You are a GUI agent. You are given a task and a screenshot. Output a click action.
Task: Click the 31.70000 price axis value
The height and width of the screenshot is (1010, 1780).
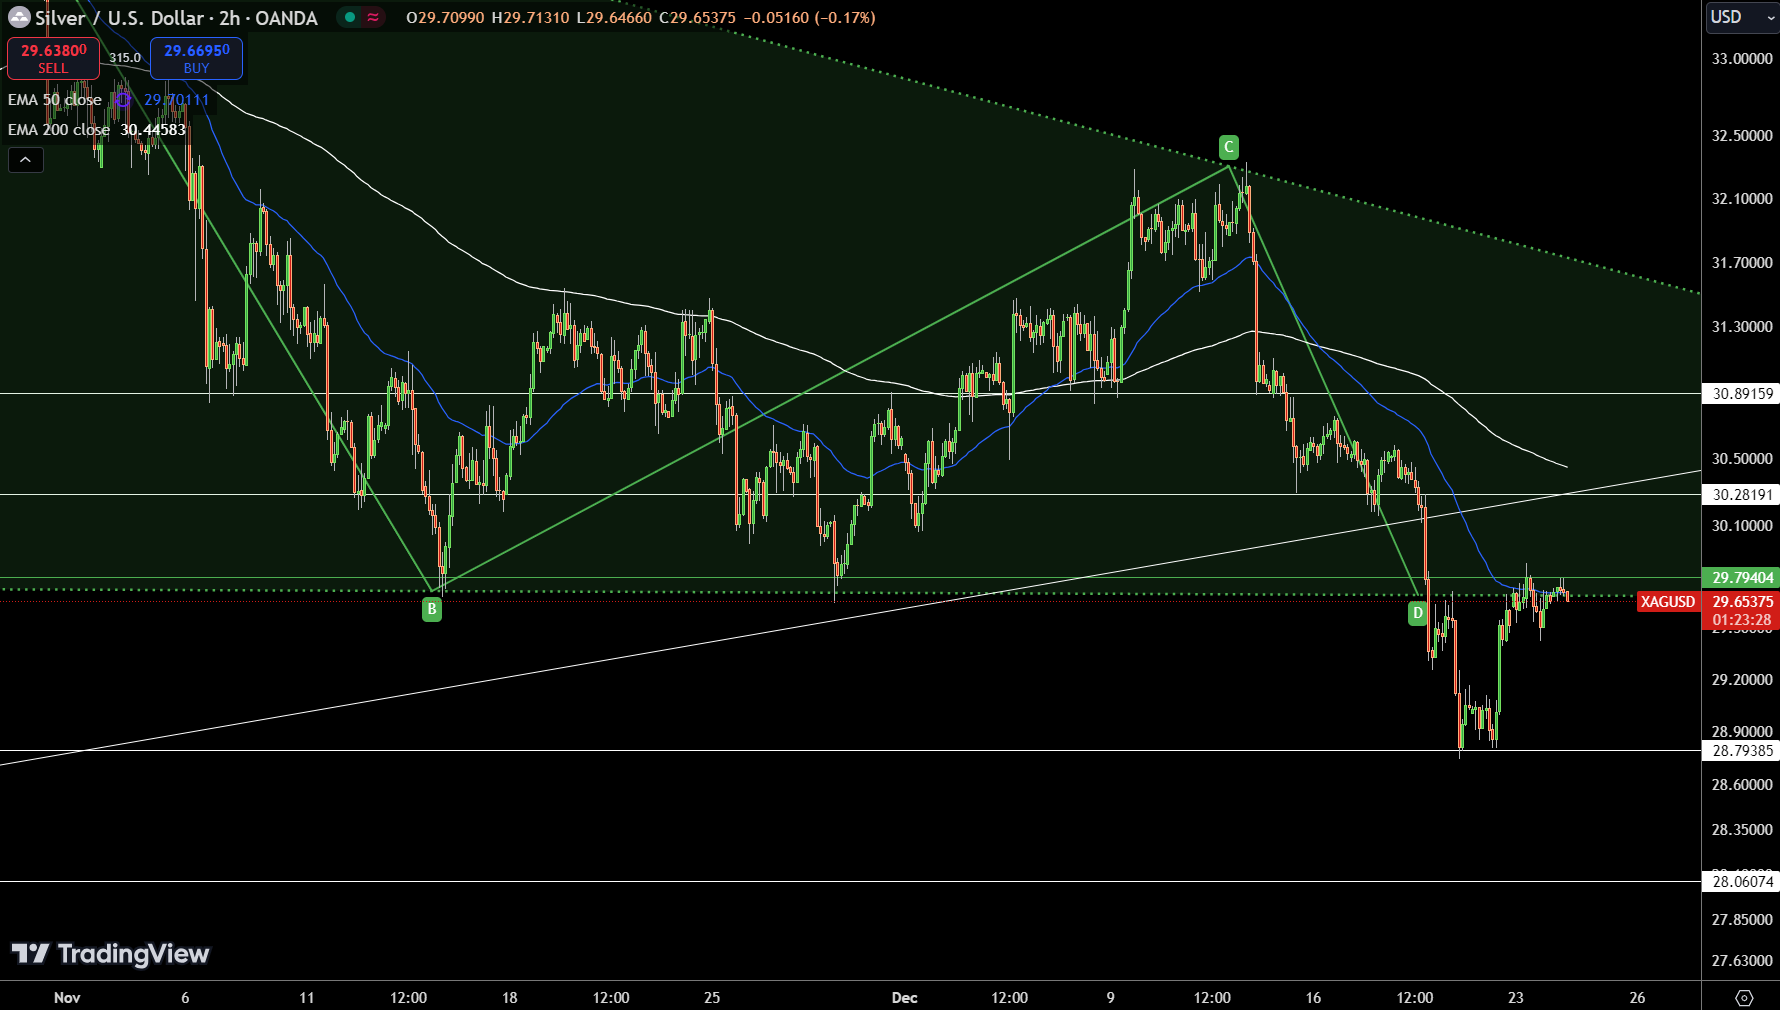1742,263
